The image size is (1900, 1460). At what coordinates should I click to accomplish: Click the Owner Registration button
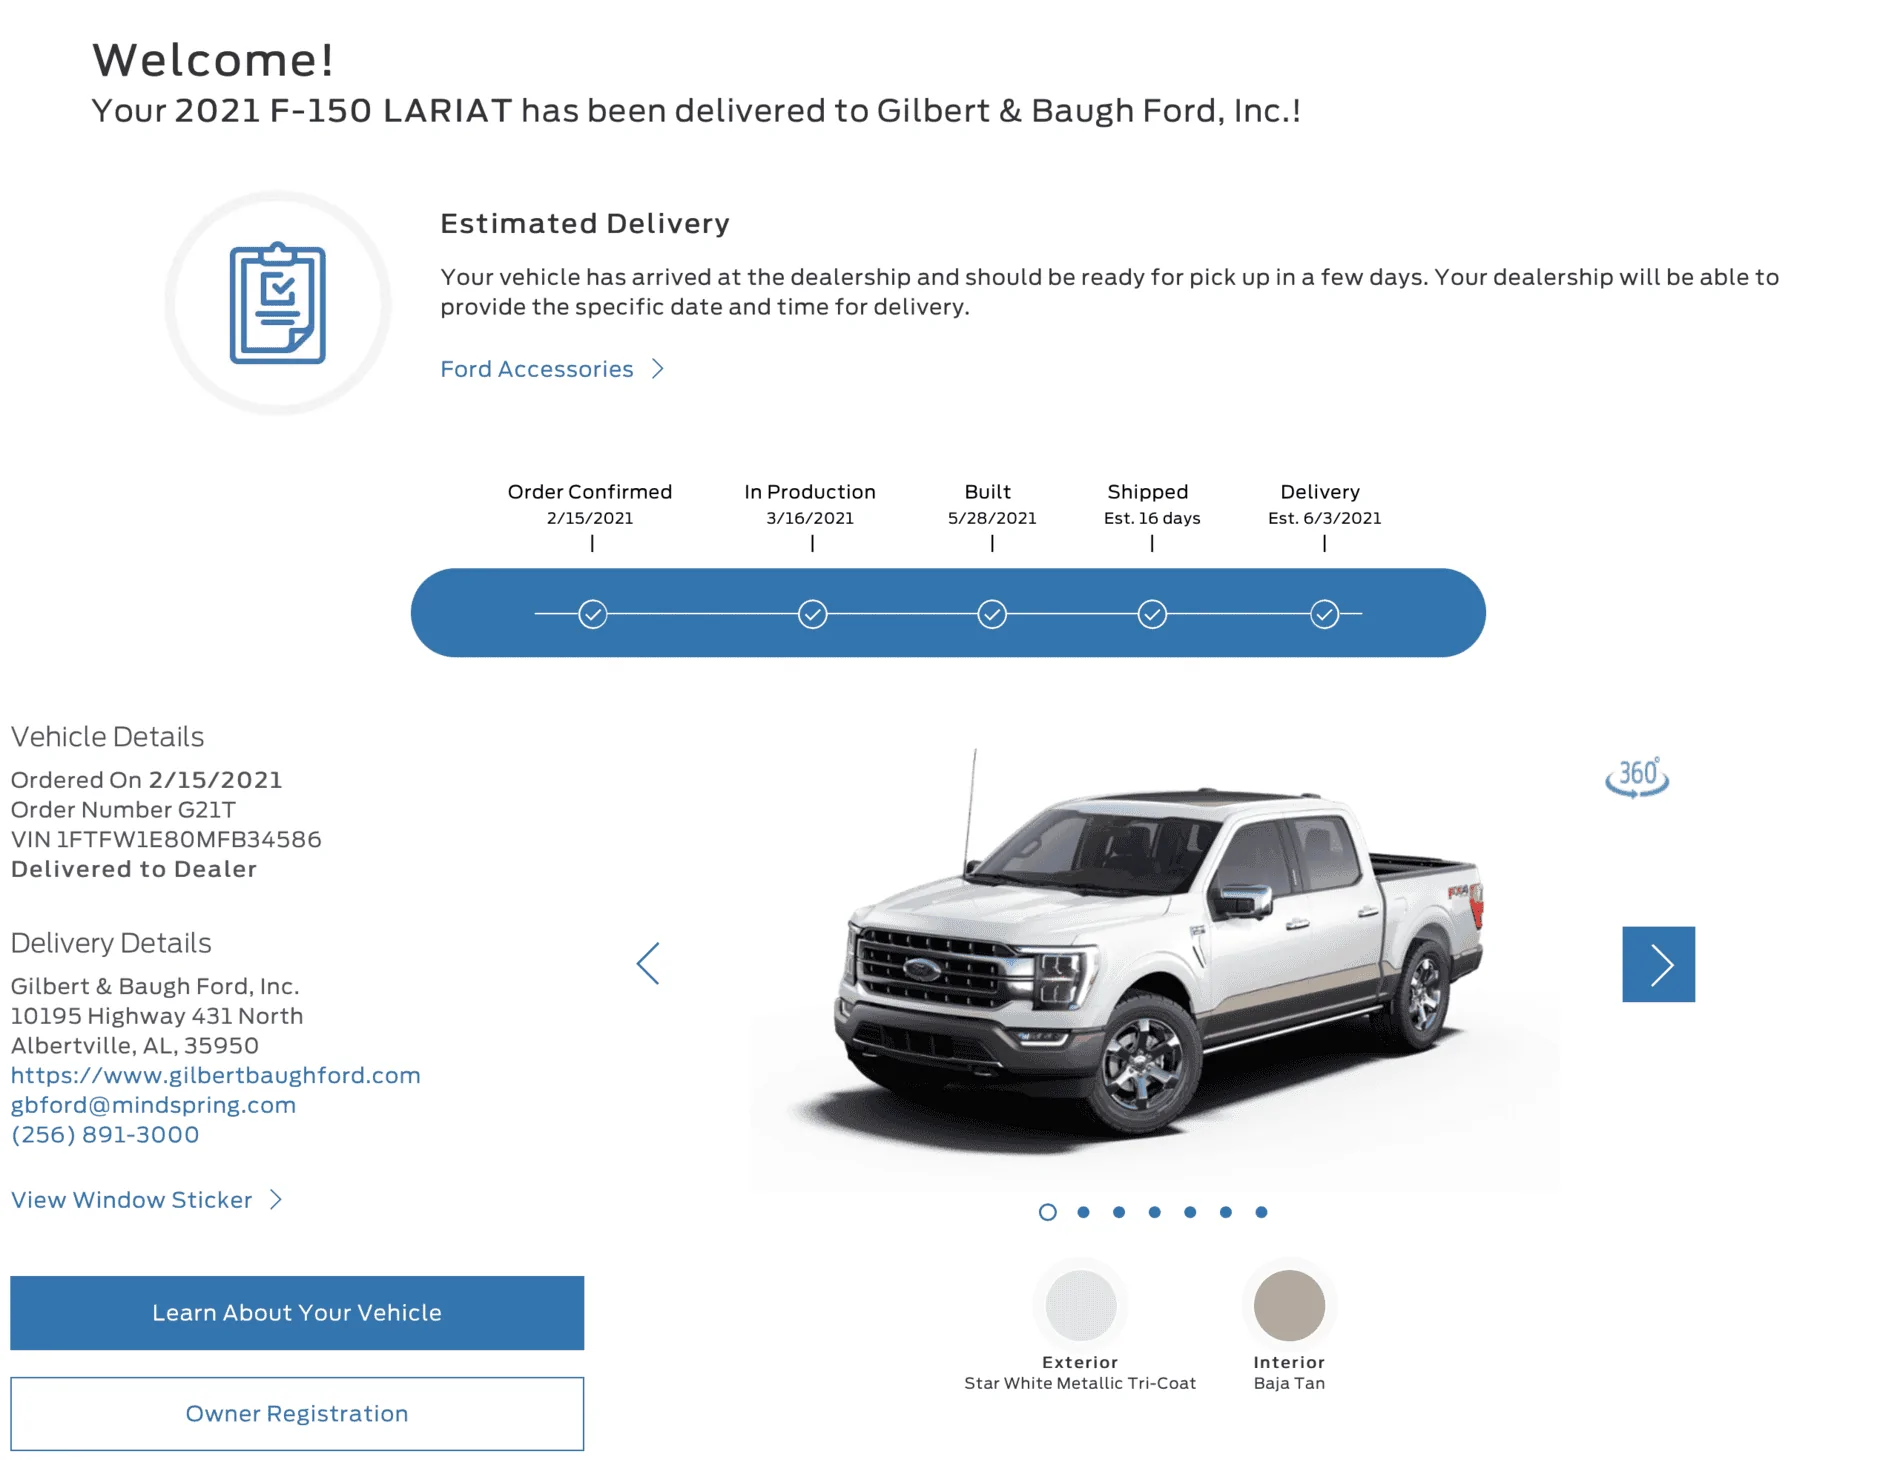coord(297,1413)
